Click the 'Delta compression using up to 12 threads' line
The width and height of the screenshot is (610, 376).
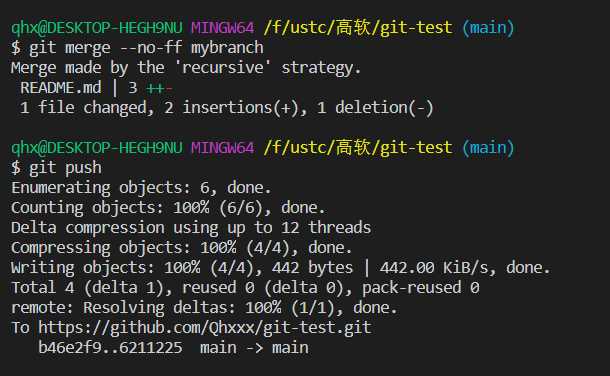pos(191,228)
